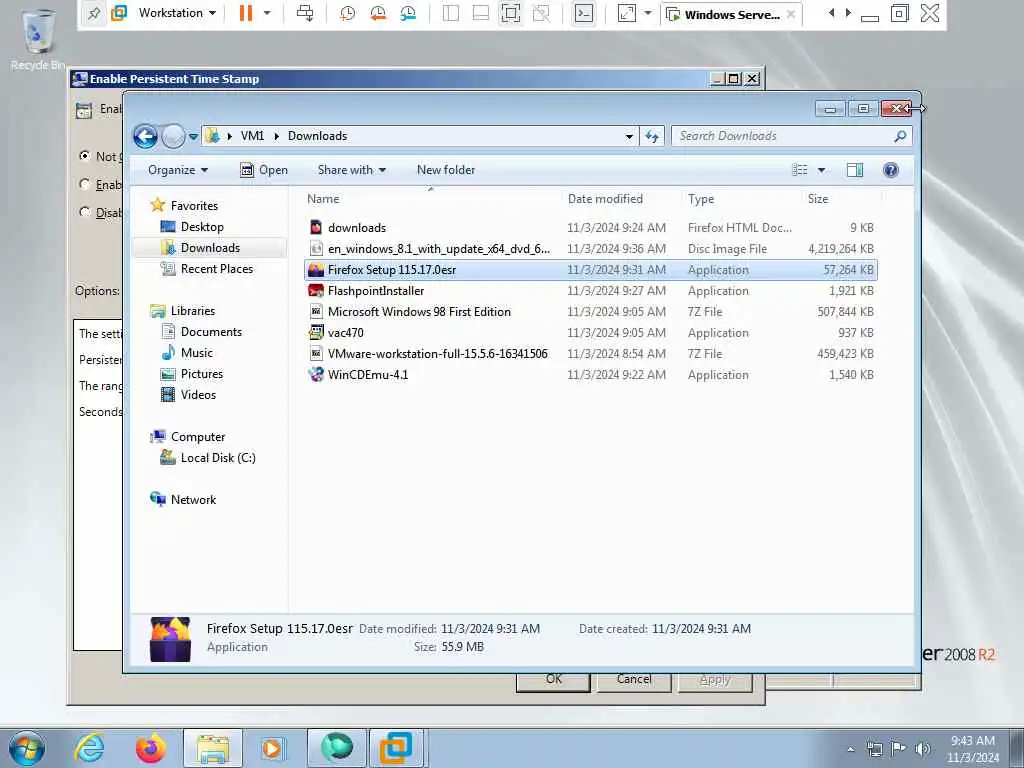The width and height of the screenshot is (1024, 768).
Task: Open the Organize menu
Action: point(178,170)
